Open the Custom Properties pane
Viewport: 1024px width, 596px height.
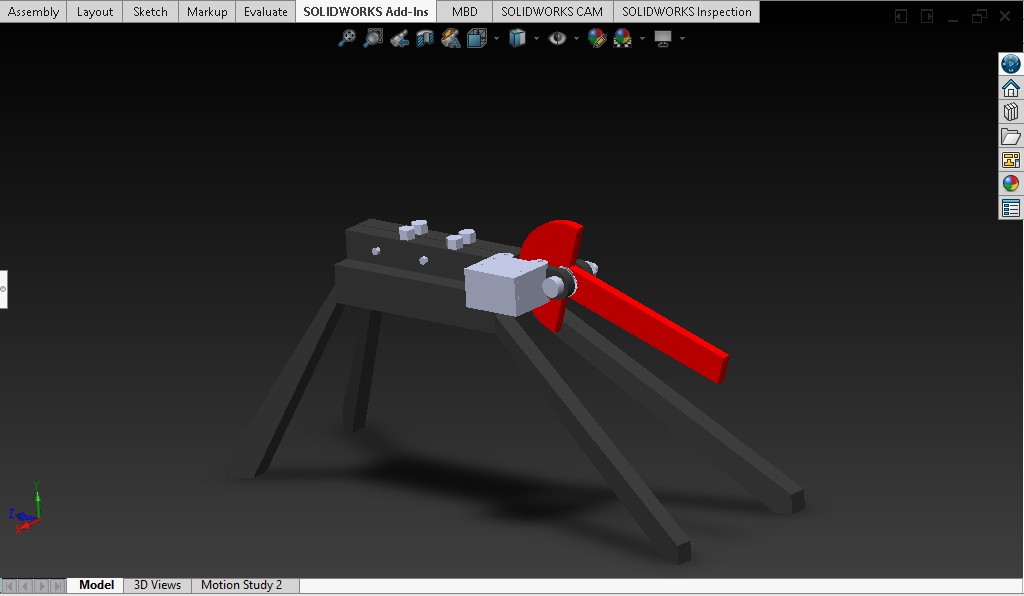click(1011, 208)
